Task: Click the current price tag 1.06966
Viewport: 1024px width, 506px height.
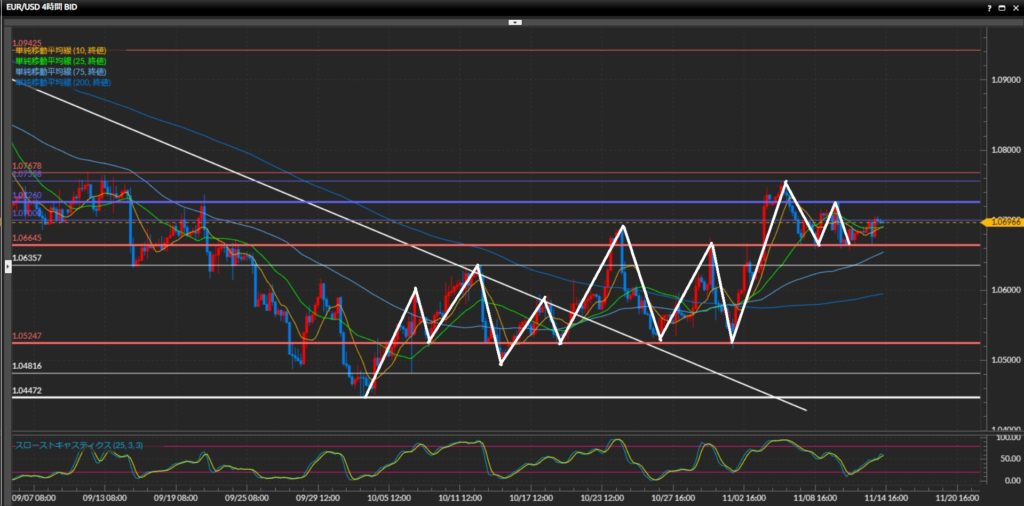Action: coord(1002,221)
